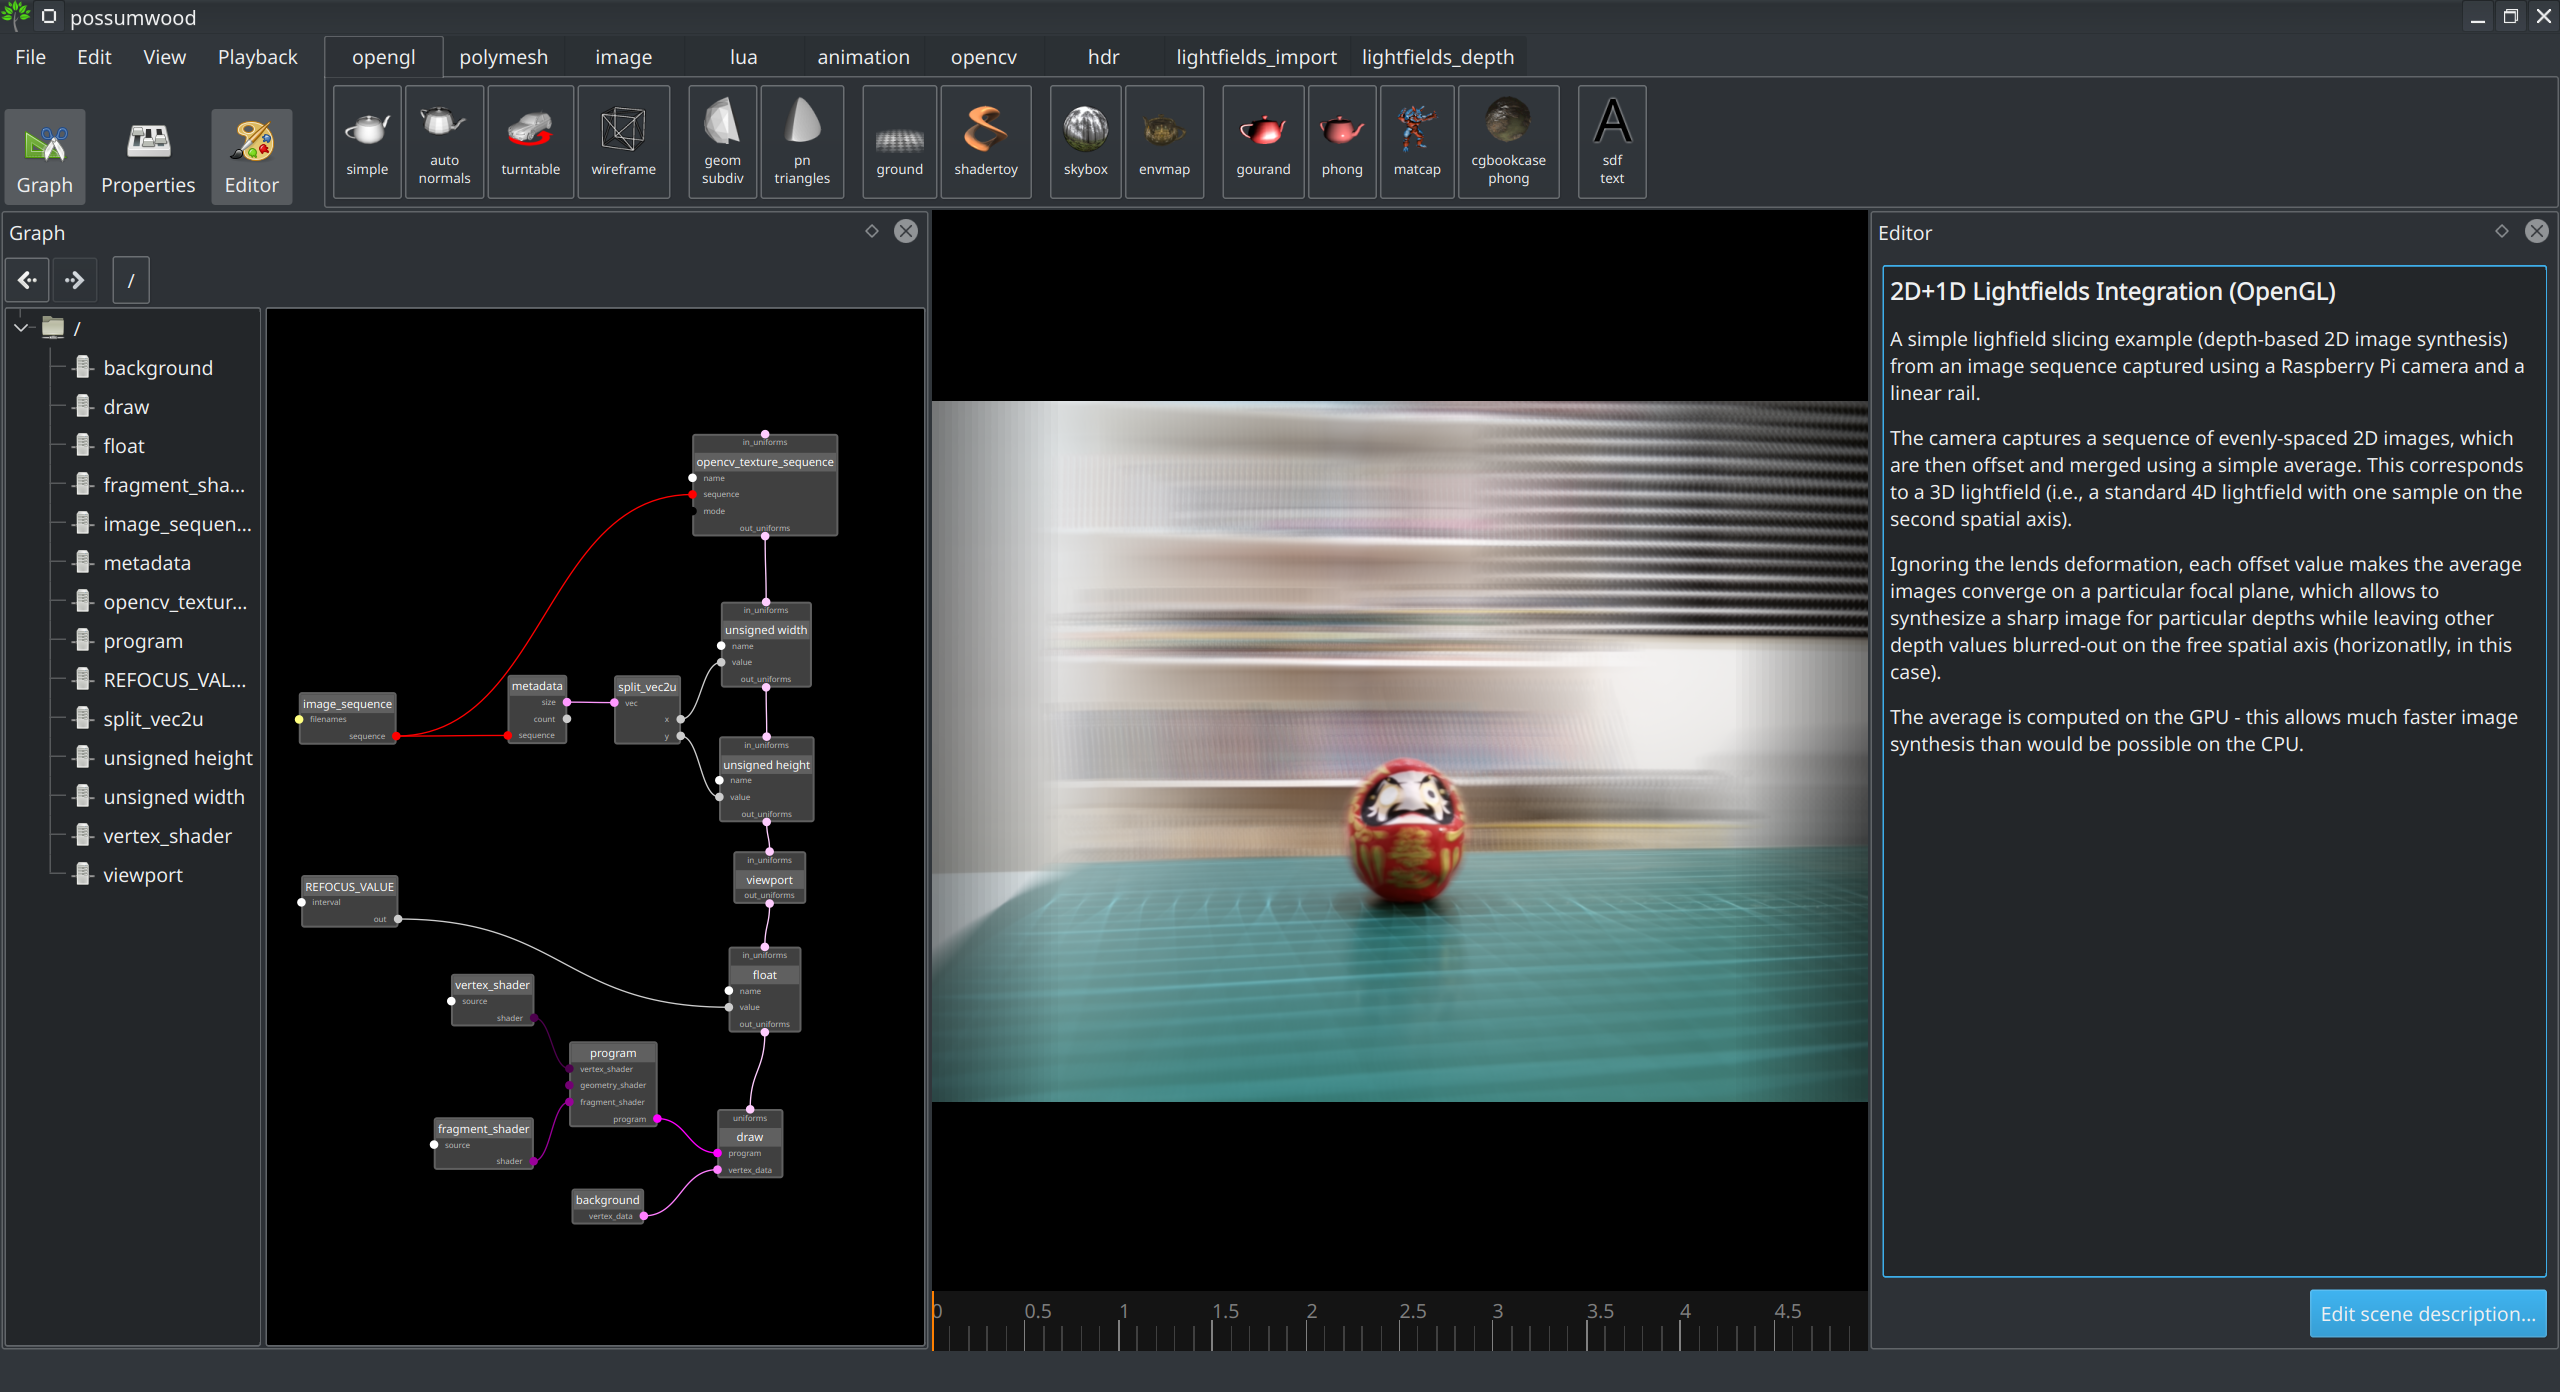2560x1392 pixels.
Task: Toggle the Properties panel button
Action: [148, 157]
